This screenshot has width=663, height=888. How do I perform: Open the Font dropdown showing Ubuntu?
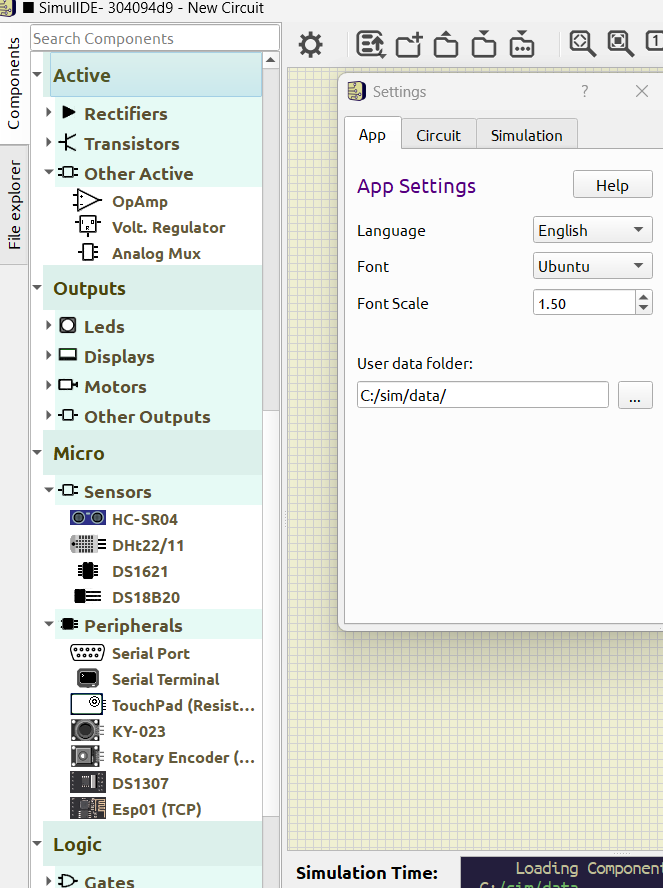click(x=593, y=267)
